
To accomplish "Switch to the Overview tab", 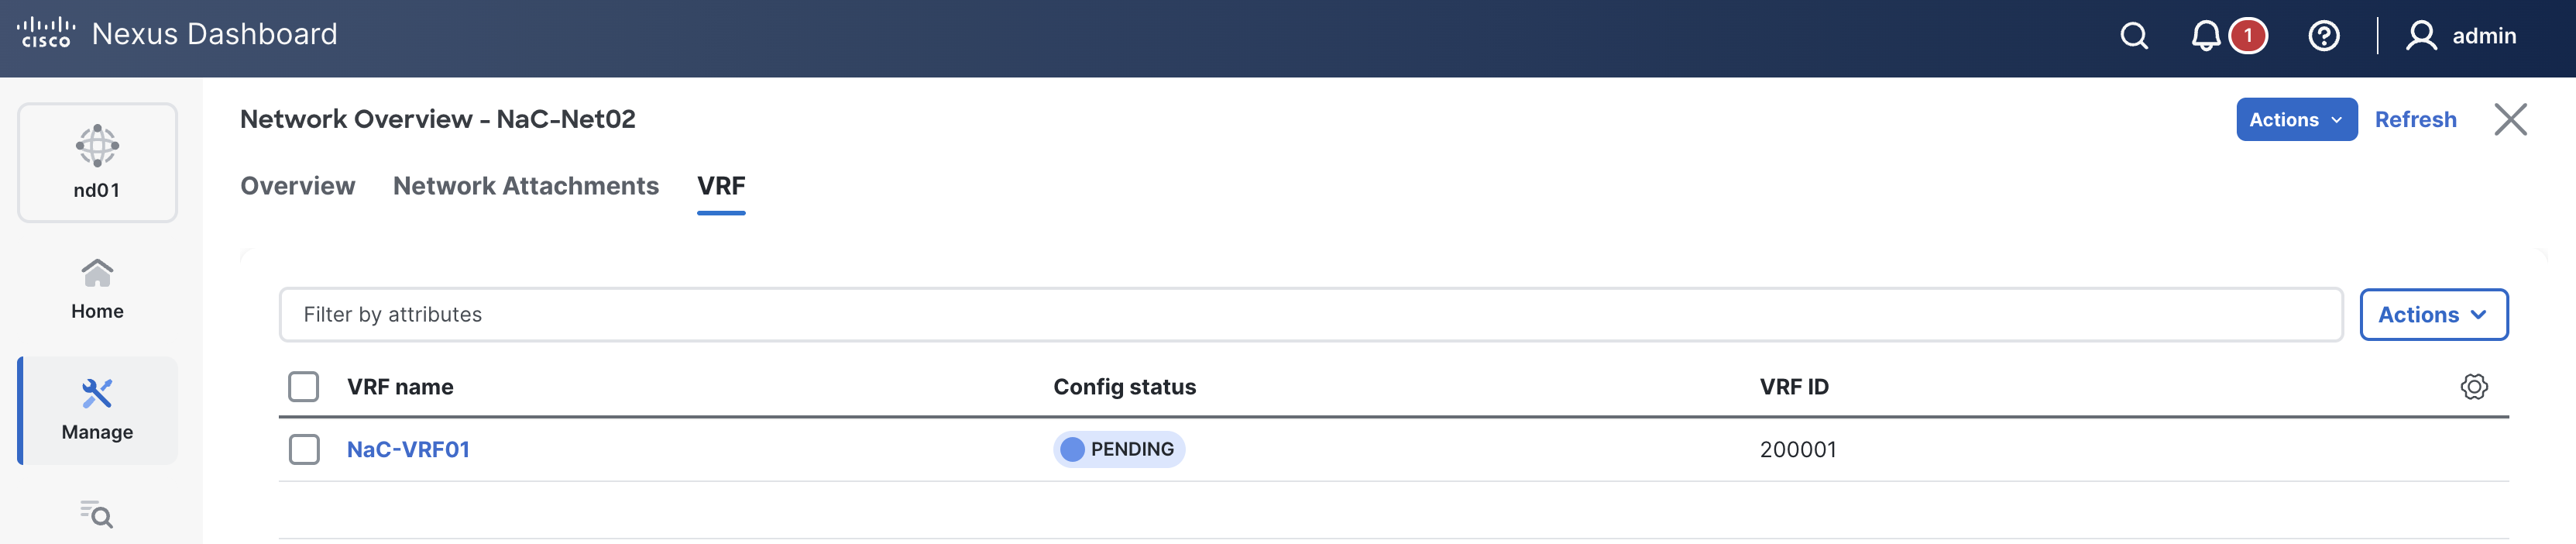I will [x=297, y=186].
